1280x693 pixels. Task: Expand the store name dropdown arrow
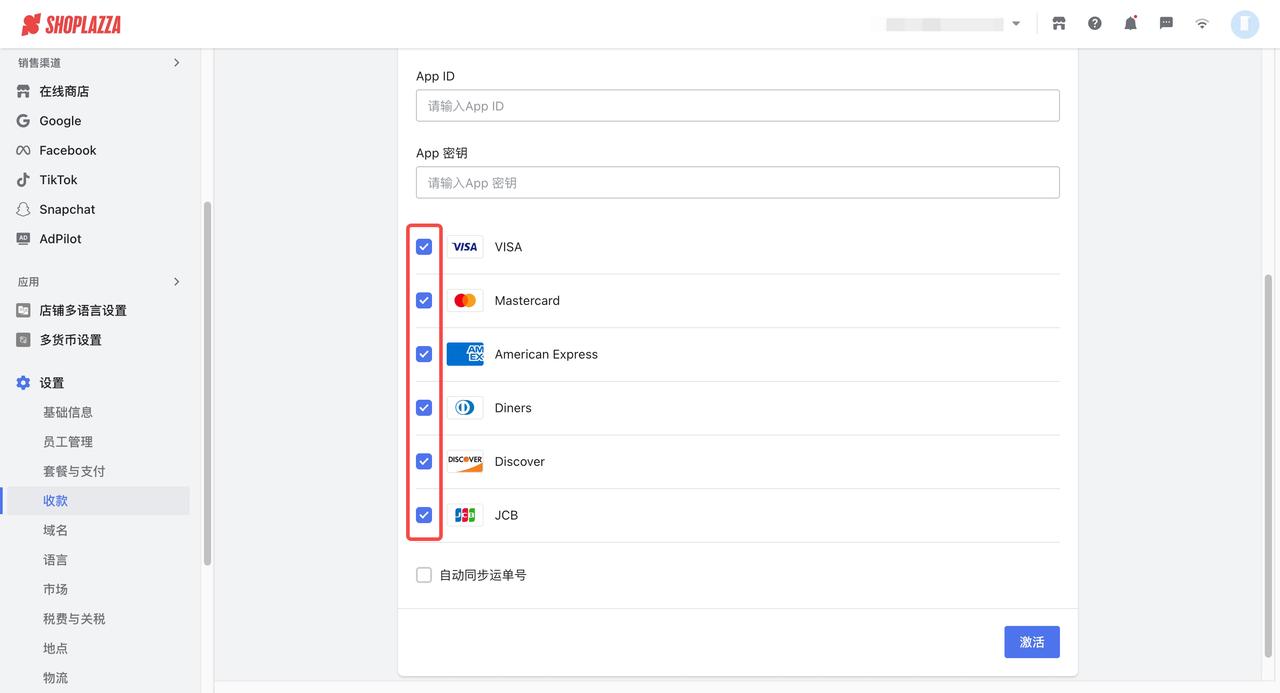tap(1016, 24)
